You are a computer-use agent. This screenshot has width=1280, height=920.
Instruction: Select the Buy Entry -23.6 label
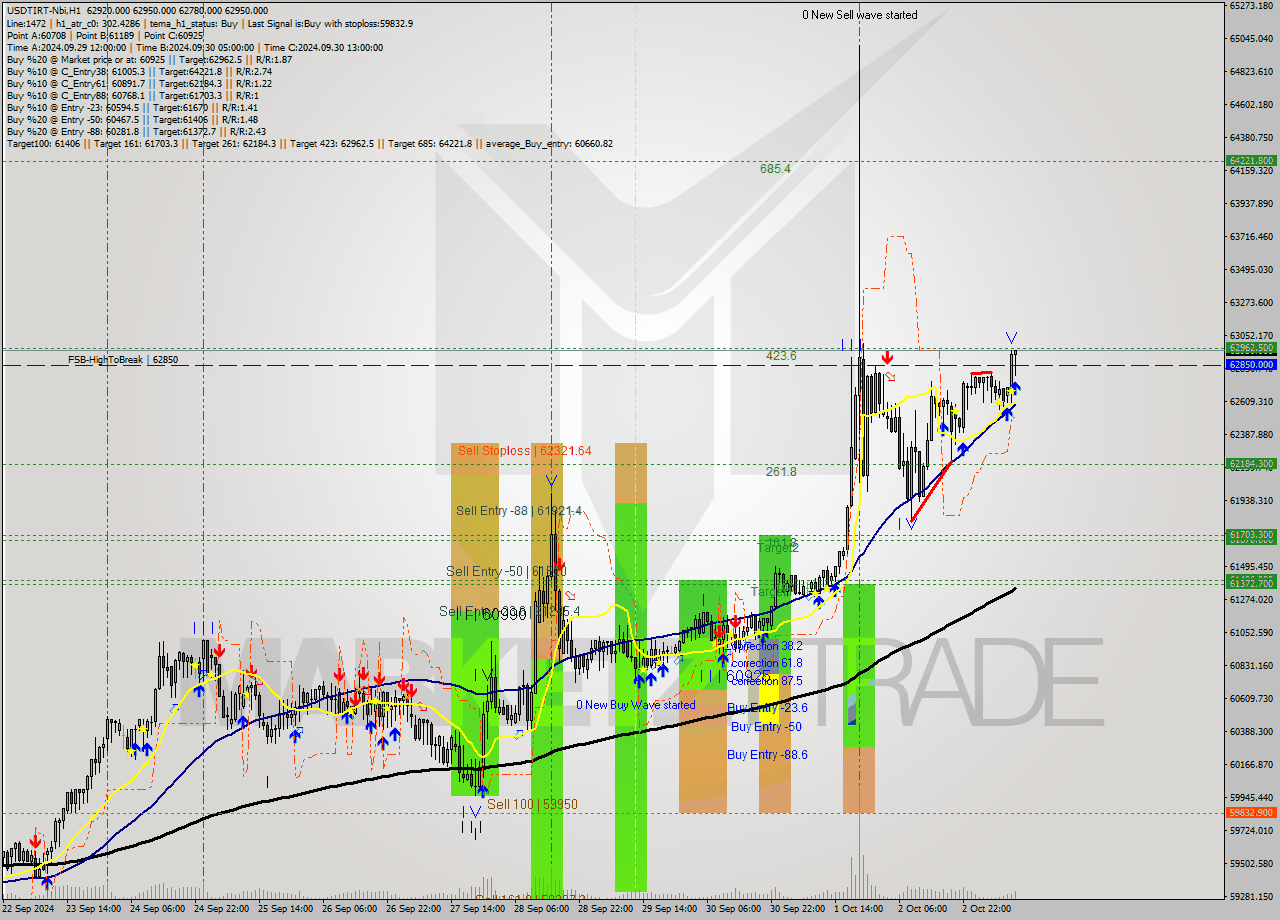[767, 708]
